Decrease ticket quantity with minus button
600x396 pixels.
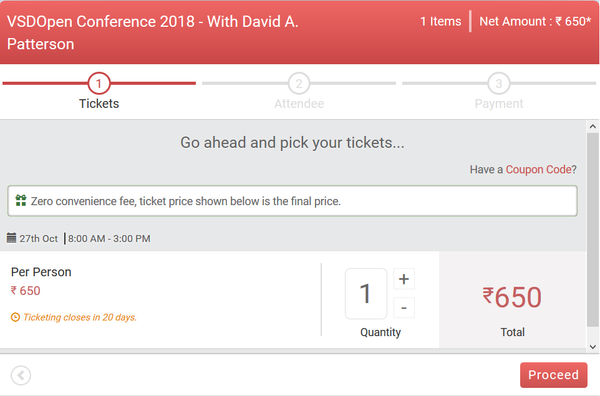(x=404, y=308)
